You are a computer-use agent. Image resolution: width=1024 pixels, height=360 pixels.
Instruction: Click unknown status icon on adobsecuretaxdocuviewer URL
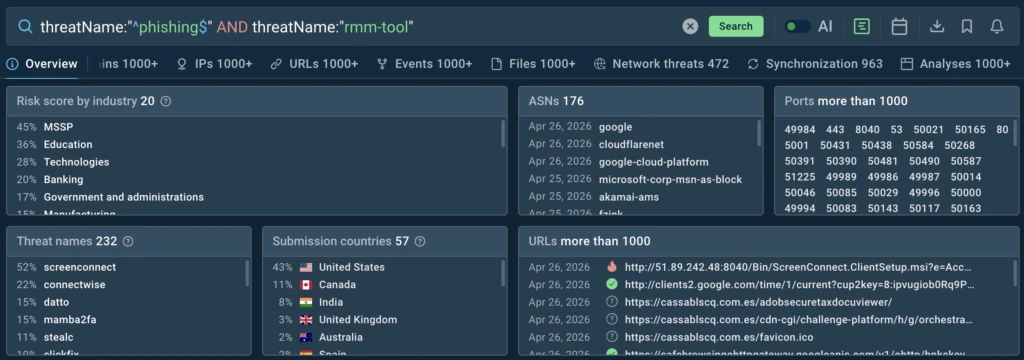pos(611,302)
